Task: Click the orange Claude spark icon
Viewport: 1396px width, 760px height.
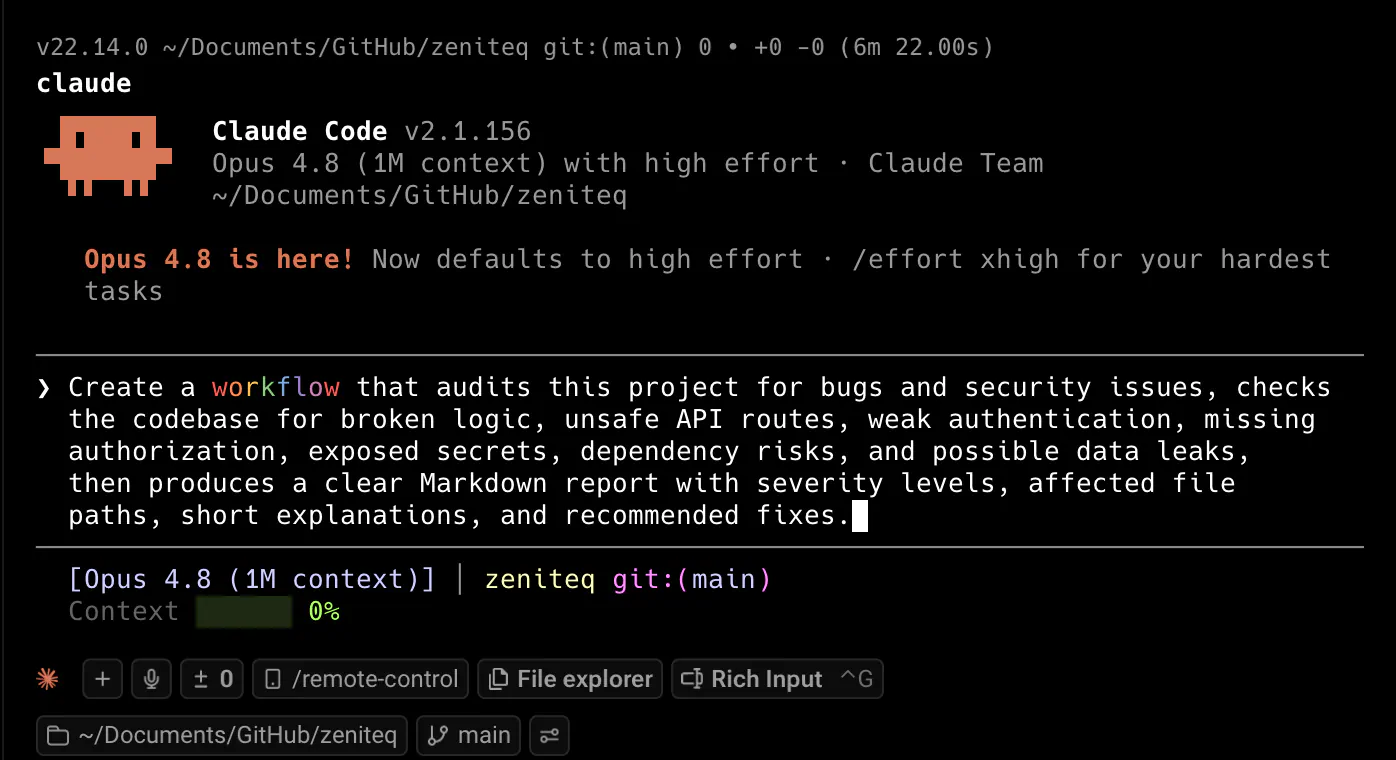Action: coord(47,679)
